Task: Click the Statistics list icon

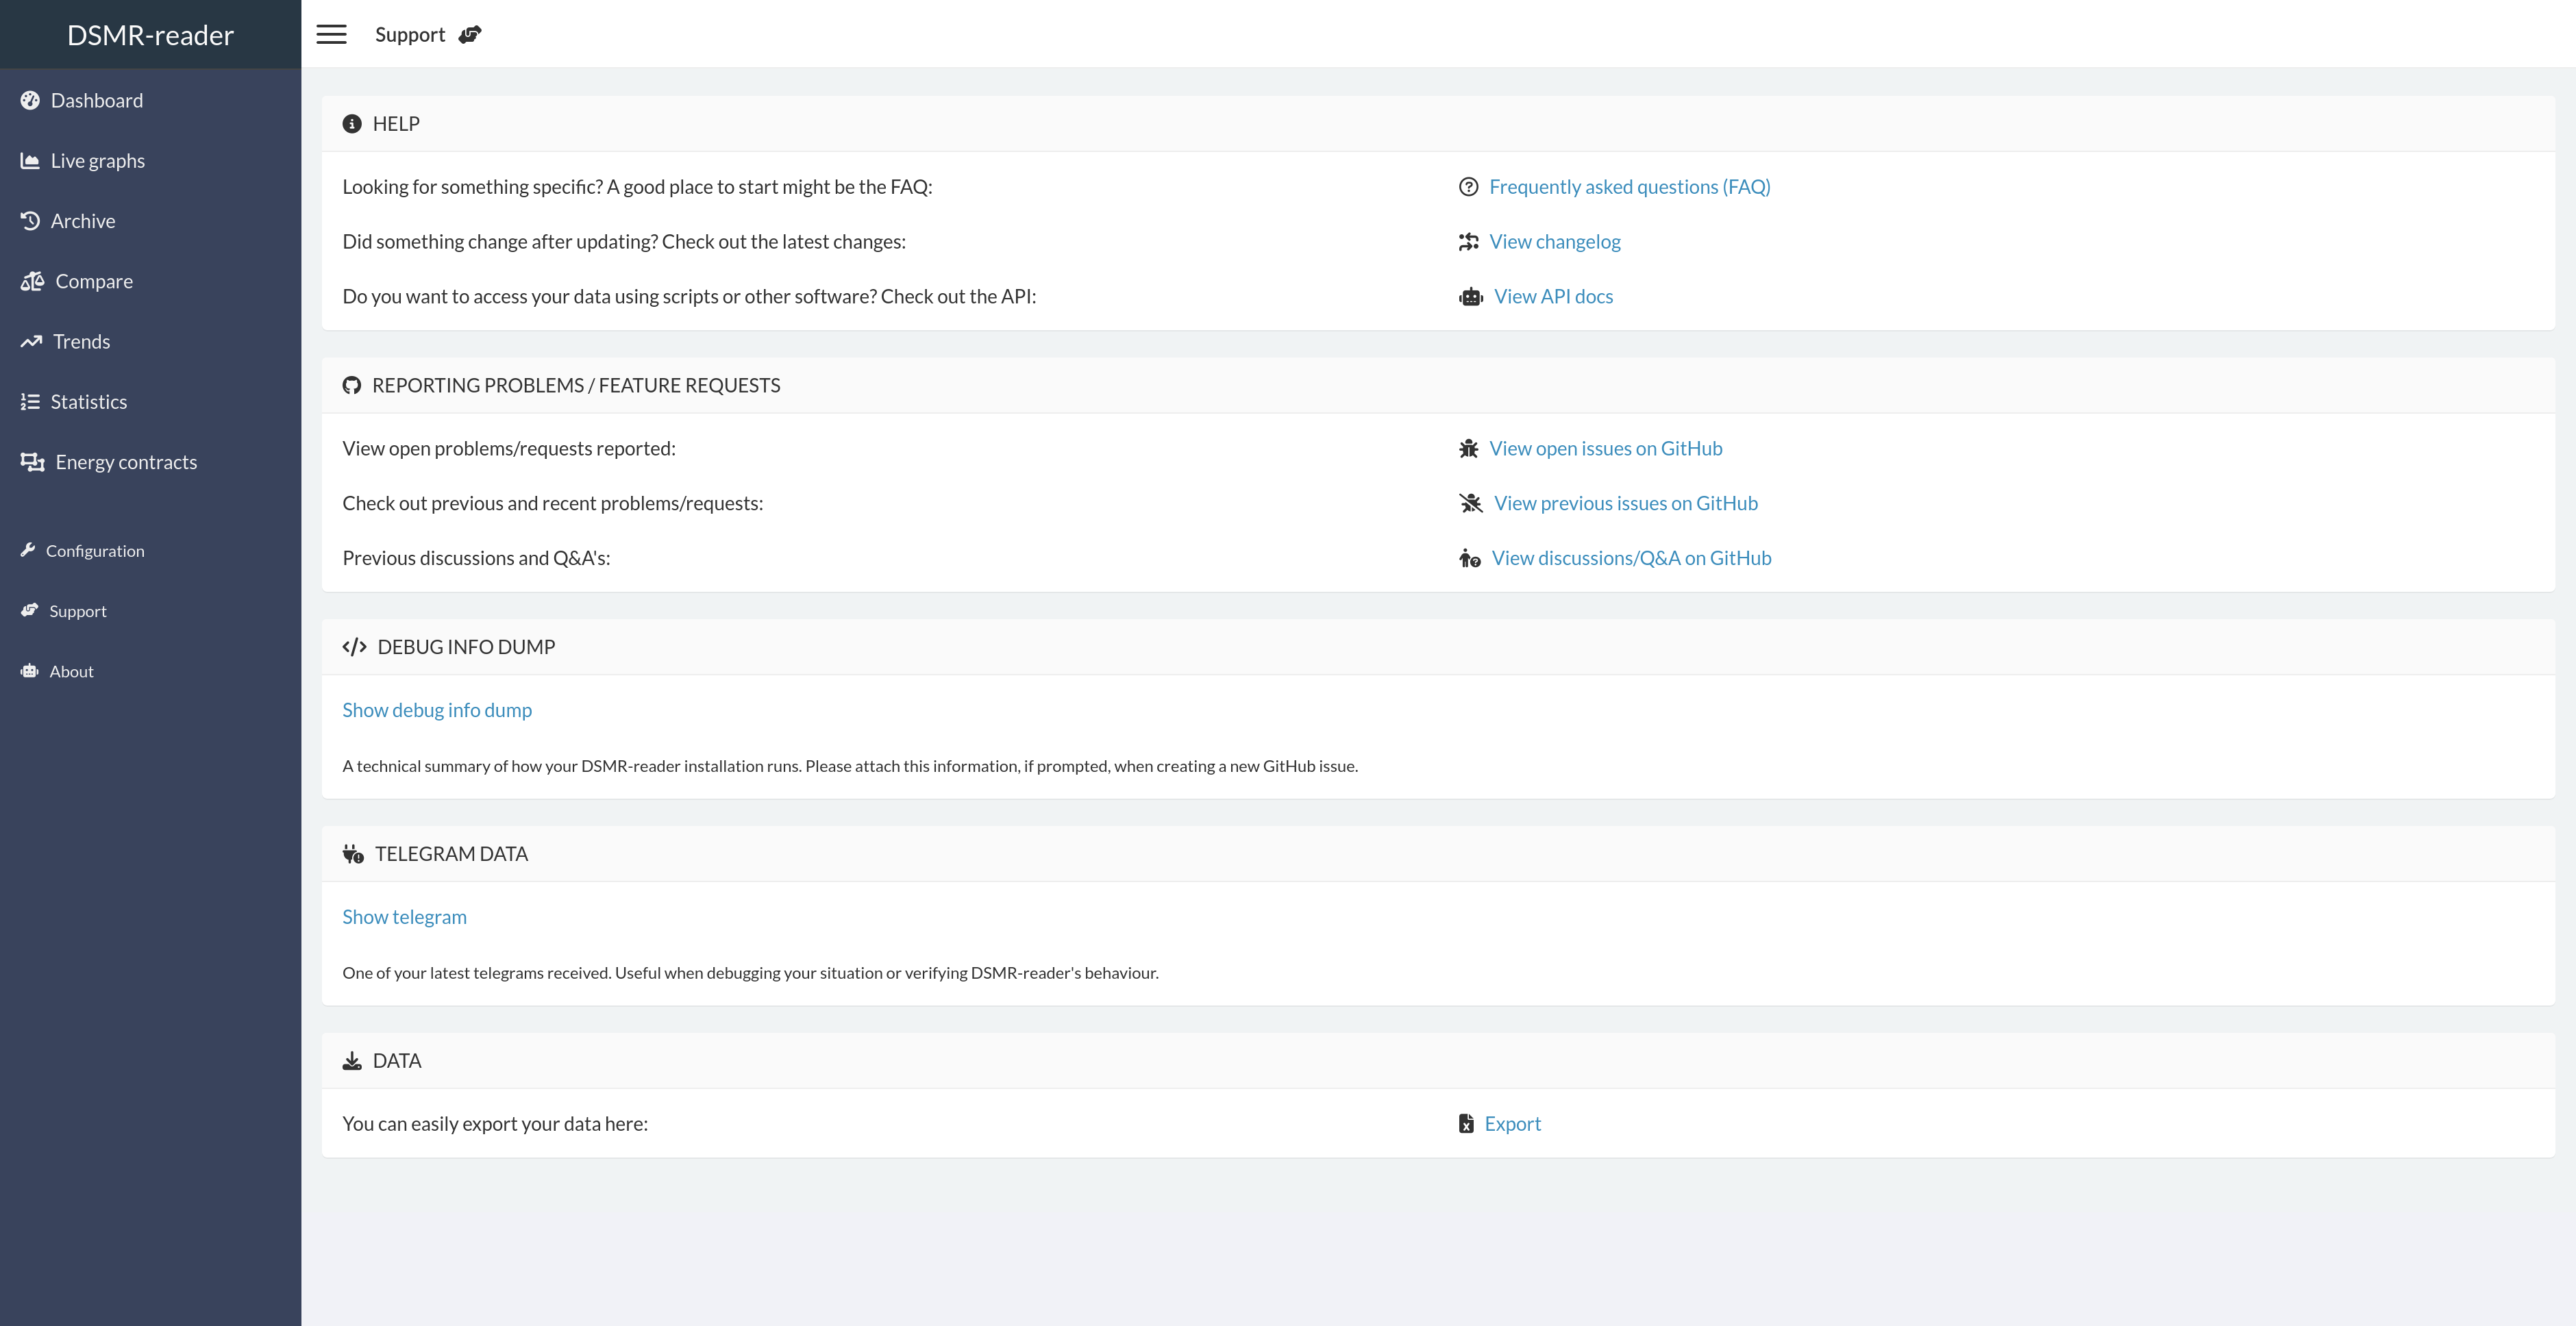Action: click(30, 401)
